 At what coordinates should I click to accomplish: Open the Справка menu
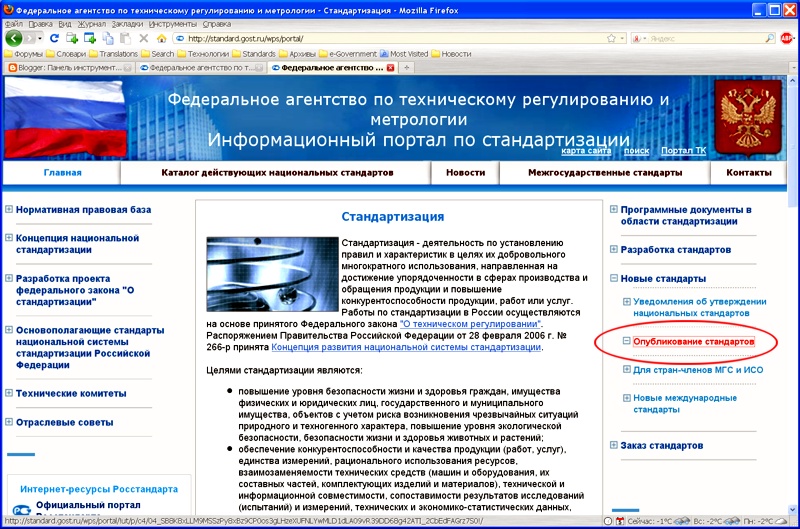(217, 24)
